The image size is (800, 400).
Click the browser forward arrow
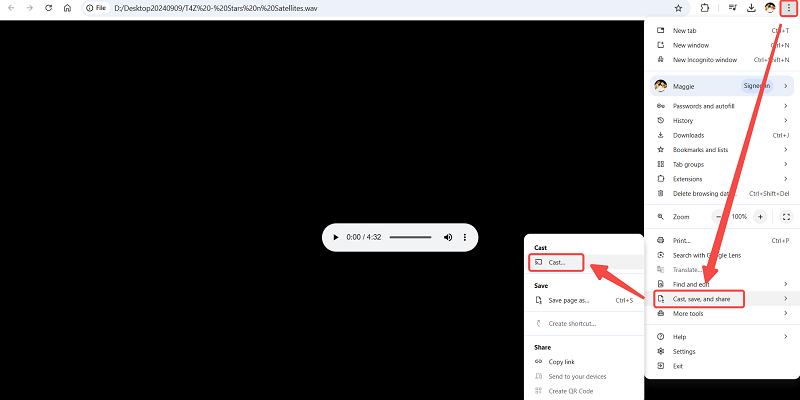30,8
